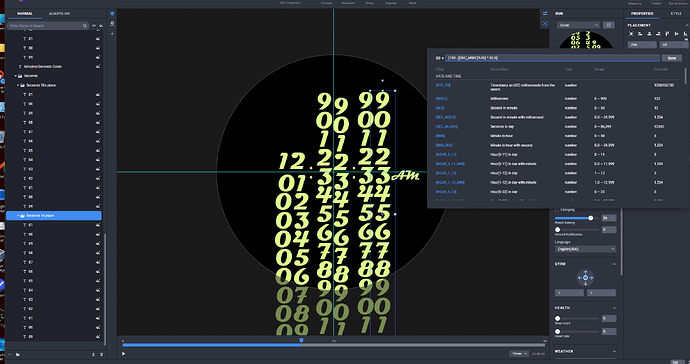The width and height of the screenshot is (690, 364).
Task: Click the icon below the layers panel icon
Action: [x=112, y=23]
